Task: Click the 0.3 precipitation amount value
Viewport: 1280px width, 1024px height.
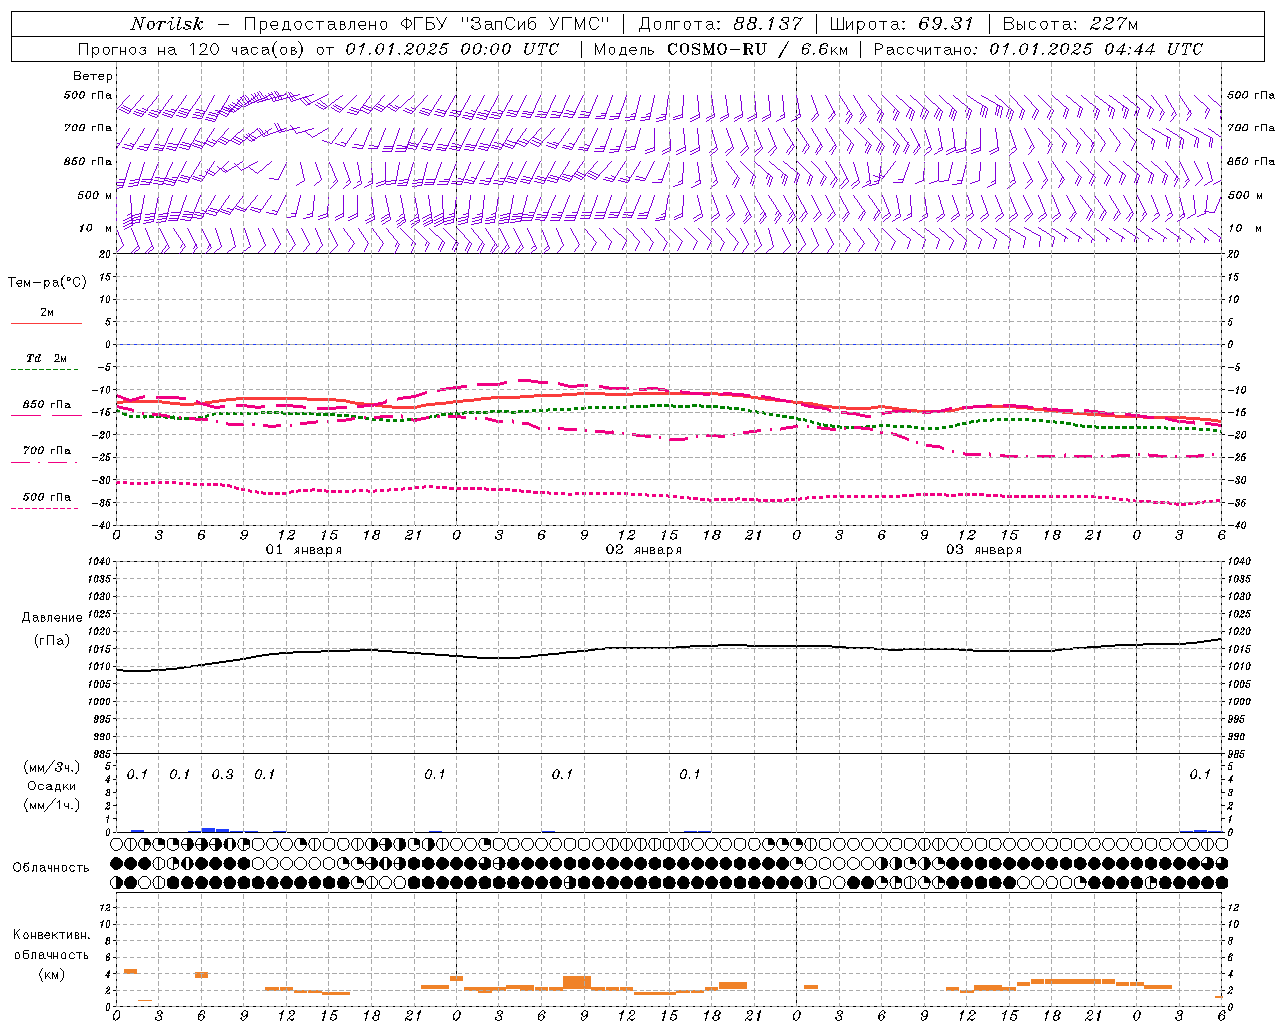Action: coord(222,775)
